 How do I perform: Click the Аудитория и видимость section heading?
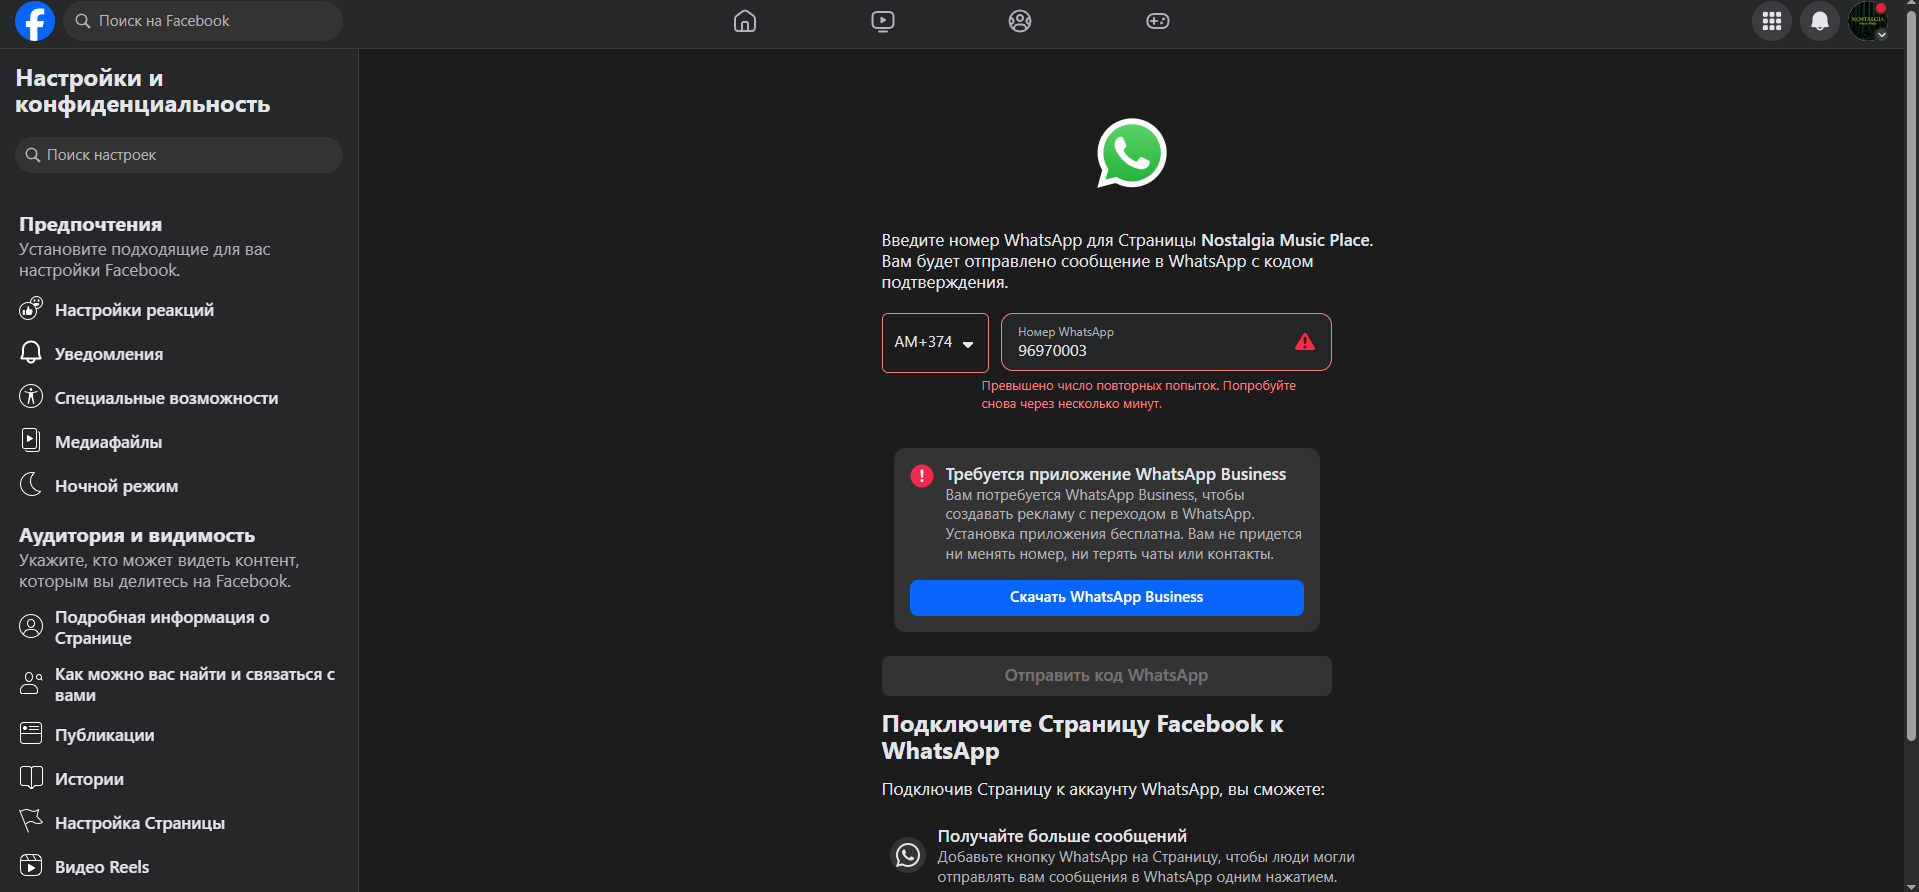(137, 536)
